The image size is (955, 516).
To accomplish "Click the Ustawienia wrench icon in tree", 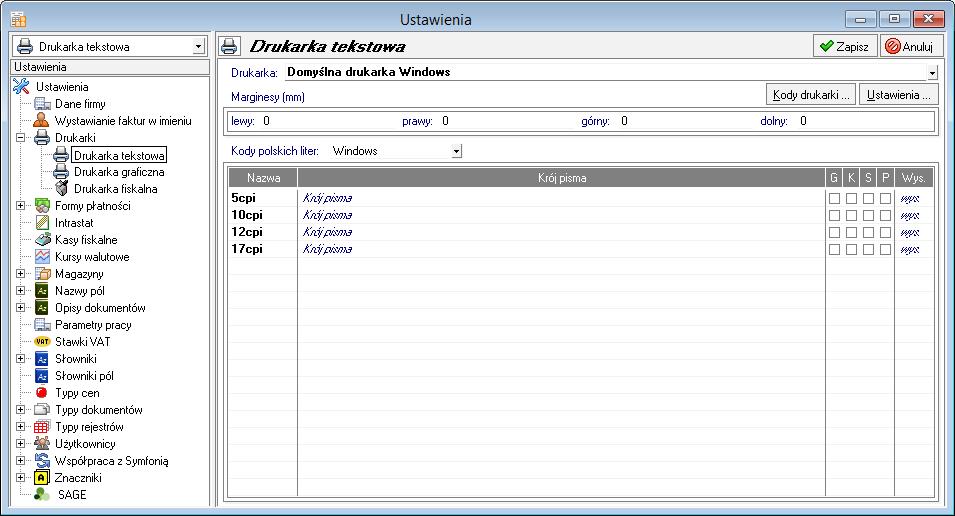I will 21,87.
